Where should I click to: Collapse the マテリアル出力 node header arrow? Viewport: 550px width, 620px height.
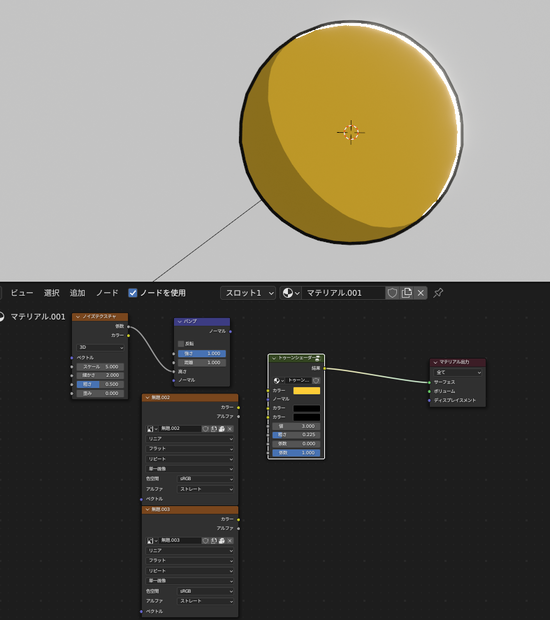click(x=435, y=362)
